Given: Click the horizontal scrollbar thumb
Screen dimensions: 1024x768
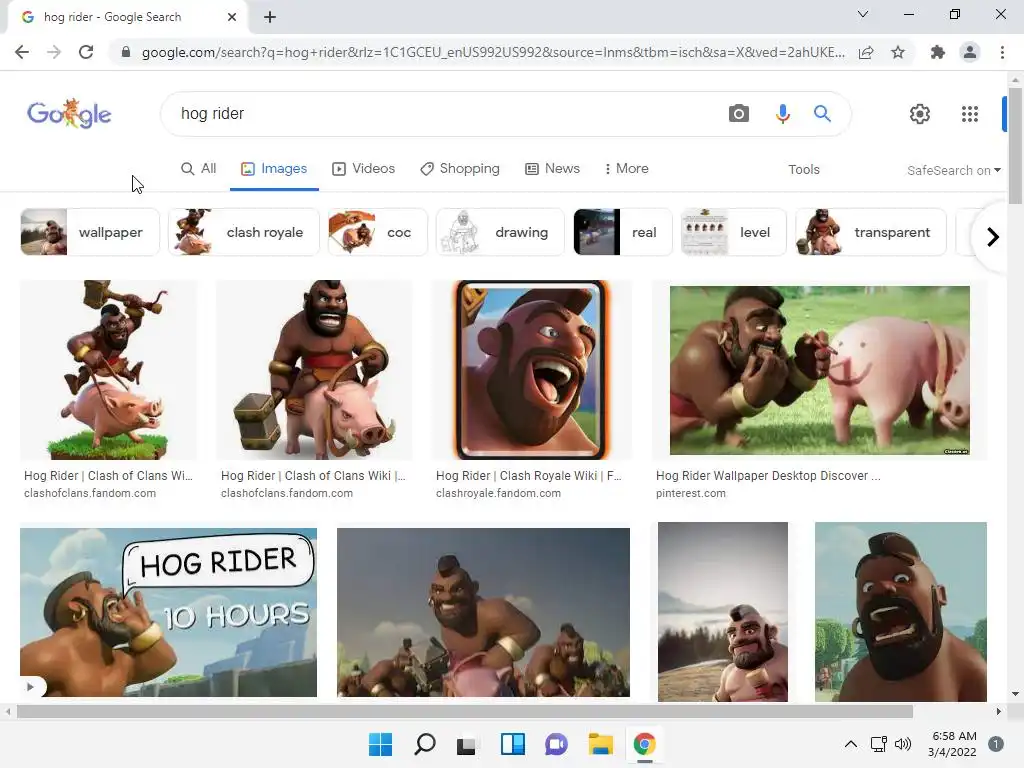Looking at the screenshot, I should click(465, 711).
